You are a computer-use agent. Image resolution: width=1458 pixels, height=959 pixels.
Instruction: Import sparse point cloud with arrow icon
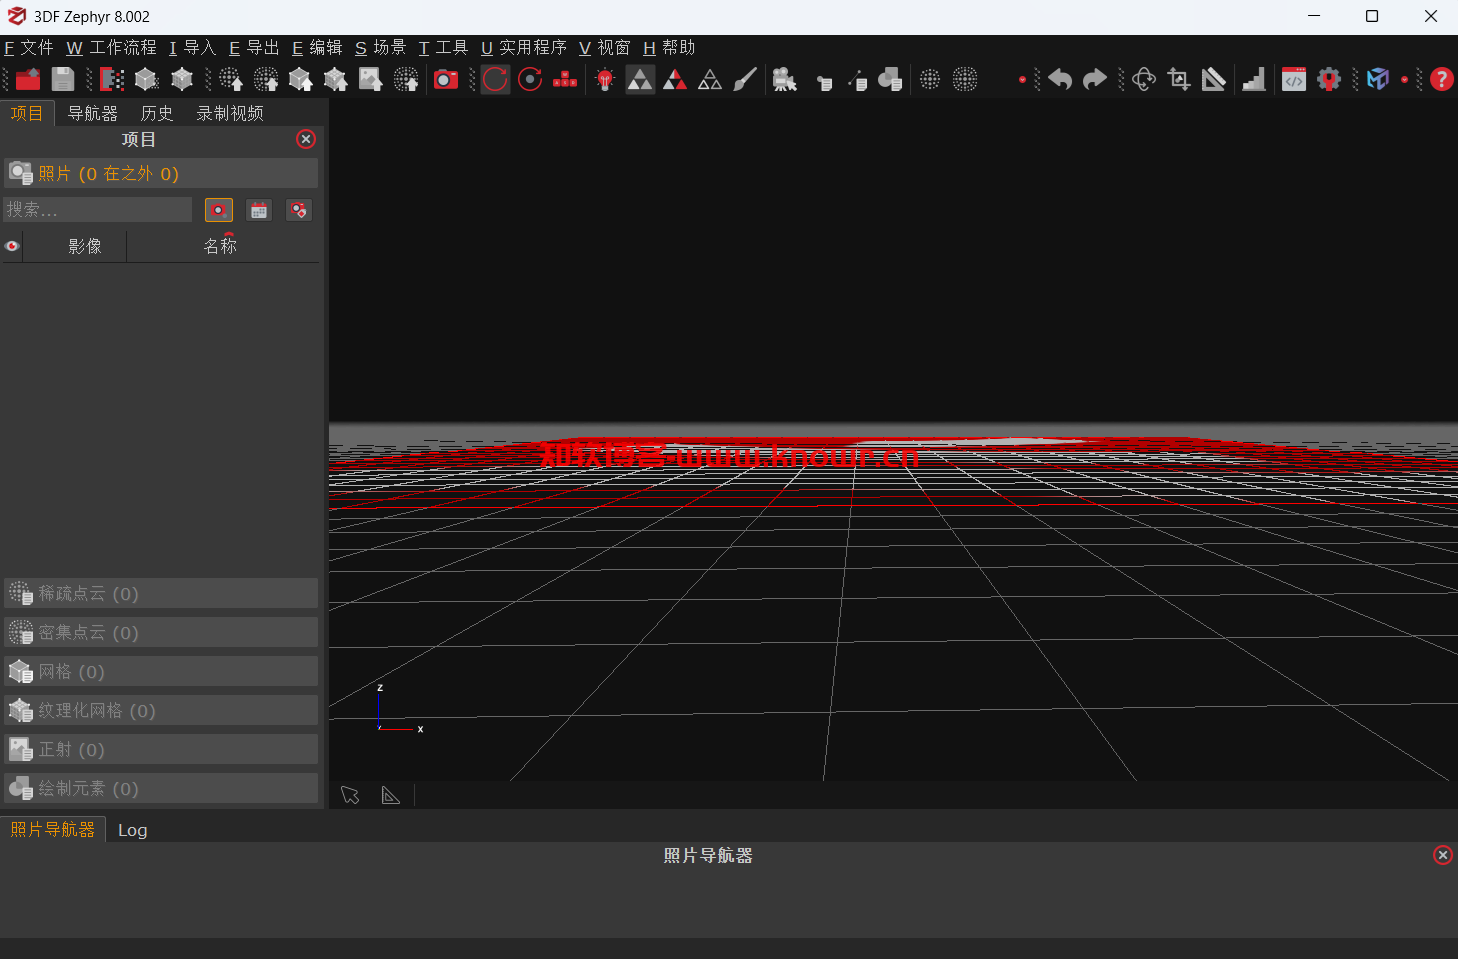[231, 80]
